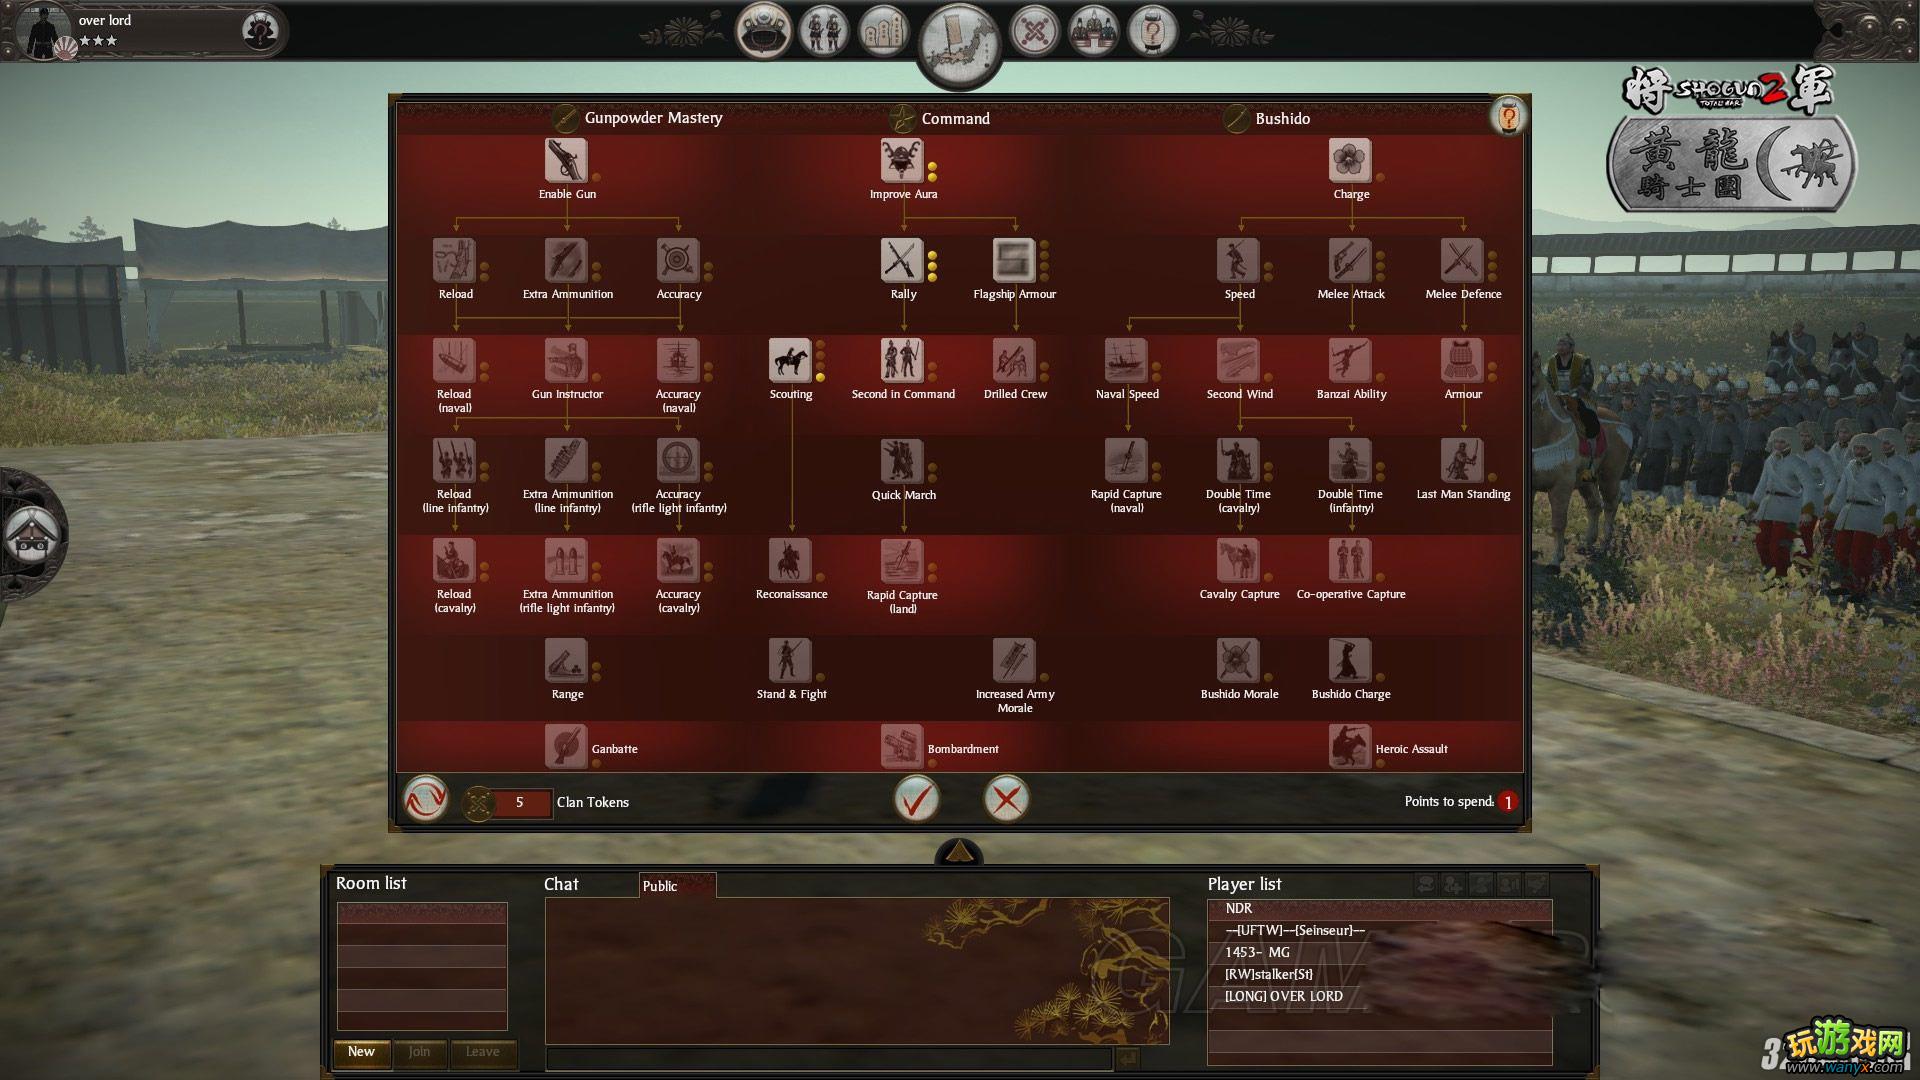This screenshot has height=1080, width=1920.
Task: Send chat message with arrow button
Action: click(x=1128, y=1058)
